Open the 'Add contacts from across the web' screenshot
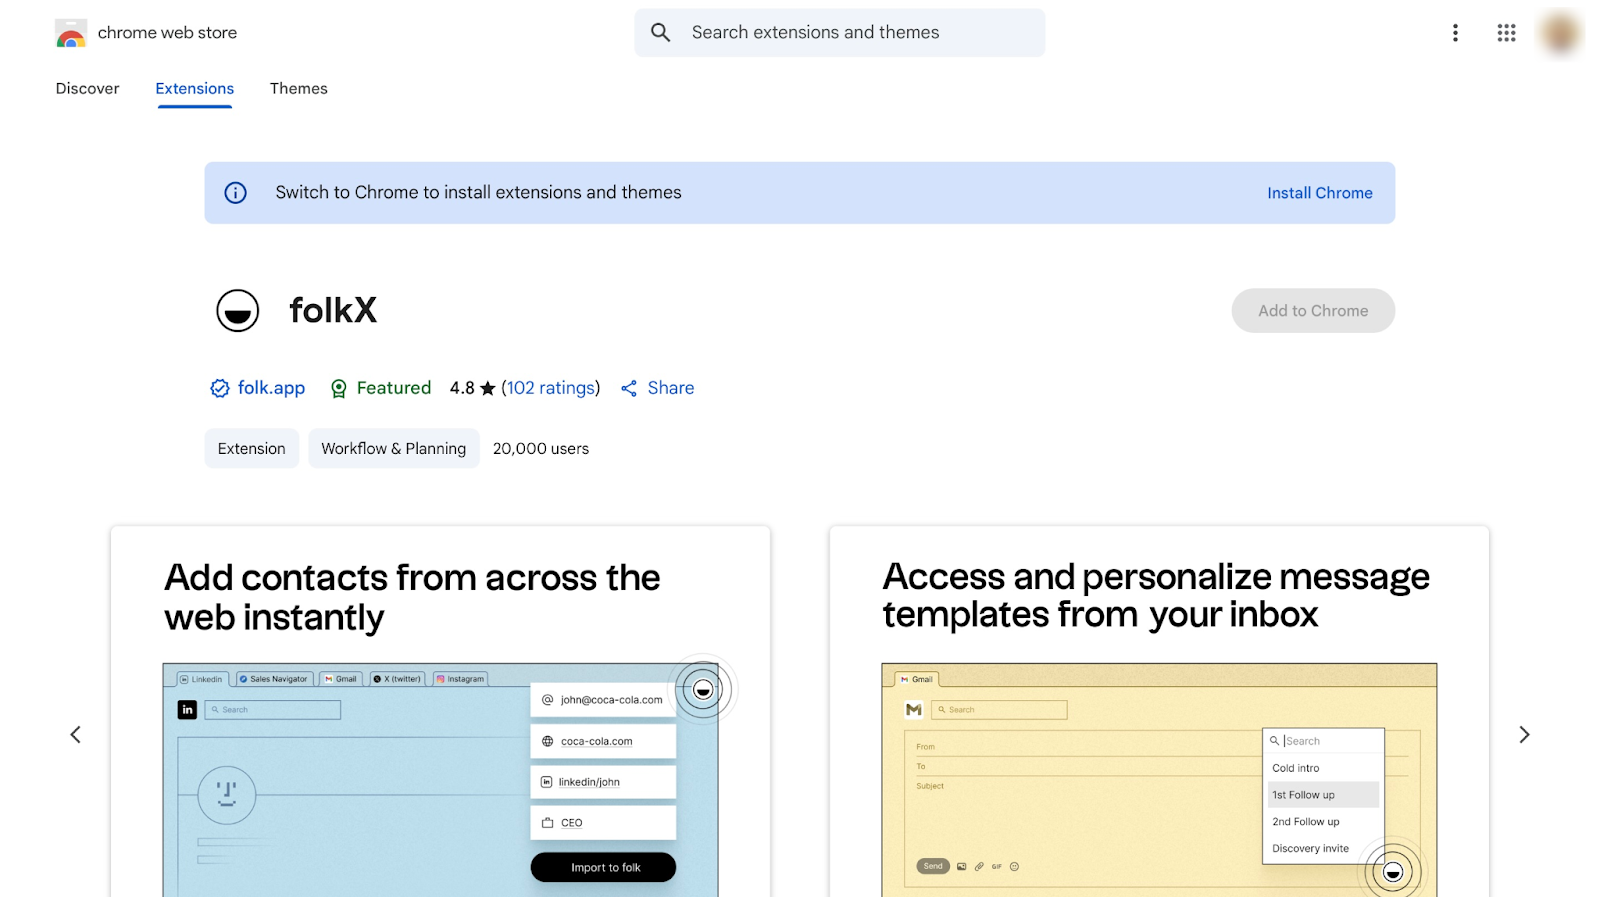The height and width of the screenshot is (897, 1600). [440, 712]
